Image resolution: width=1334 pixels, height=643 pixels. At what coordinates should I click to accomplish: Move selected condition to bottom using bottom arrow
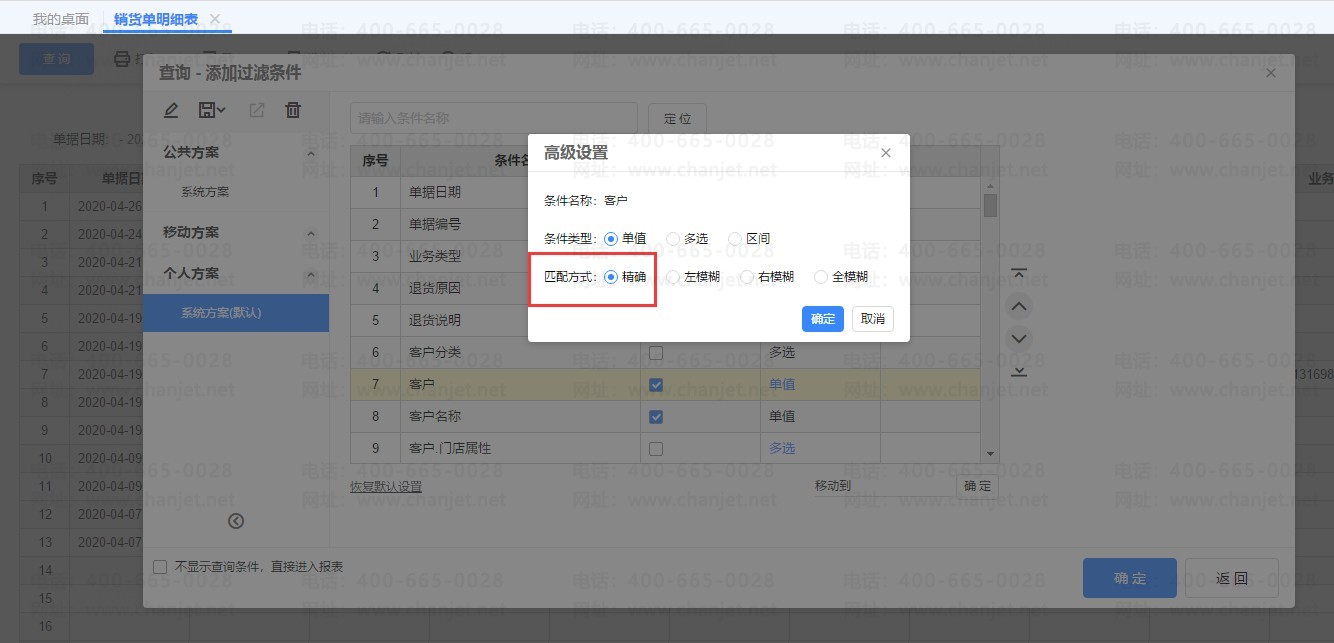[1019, 371]
